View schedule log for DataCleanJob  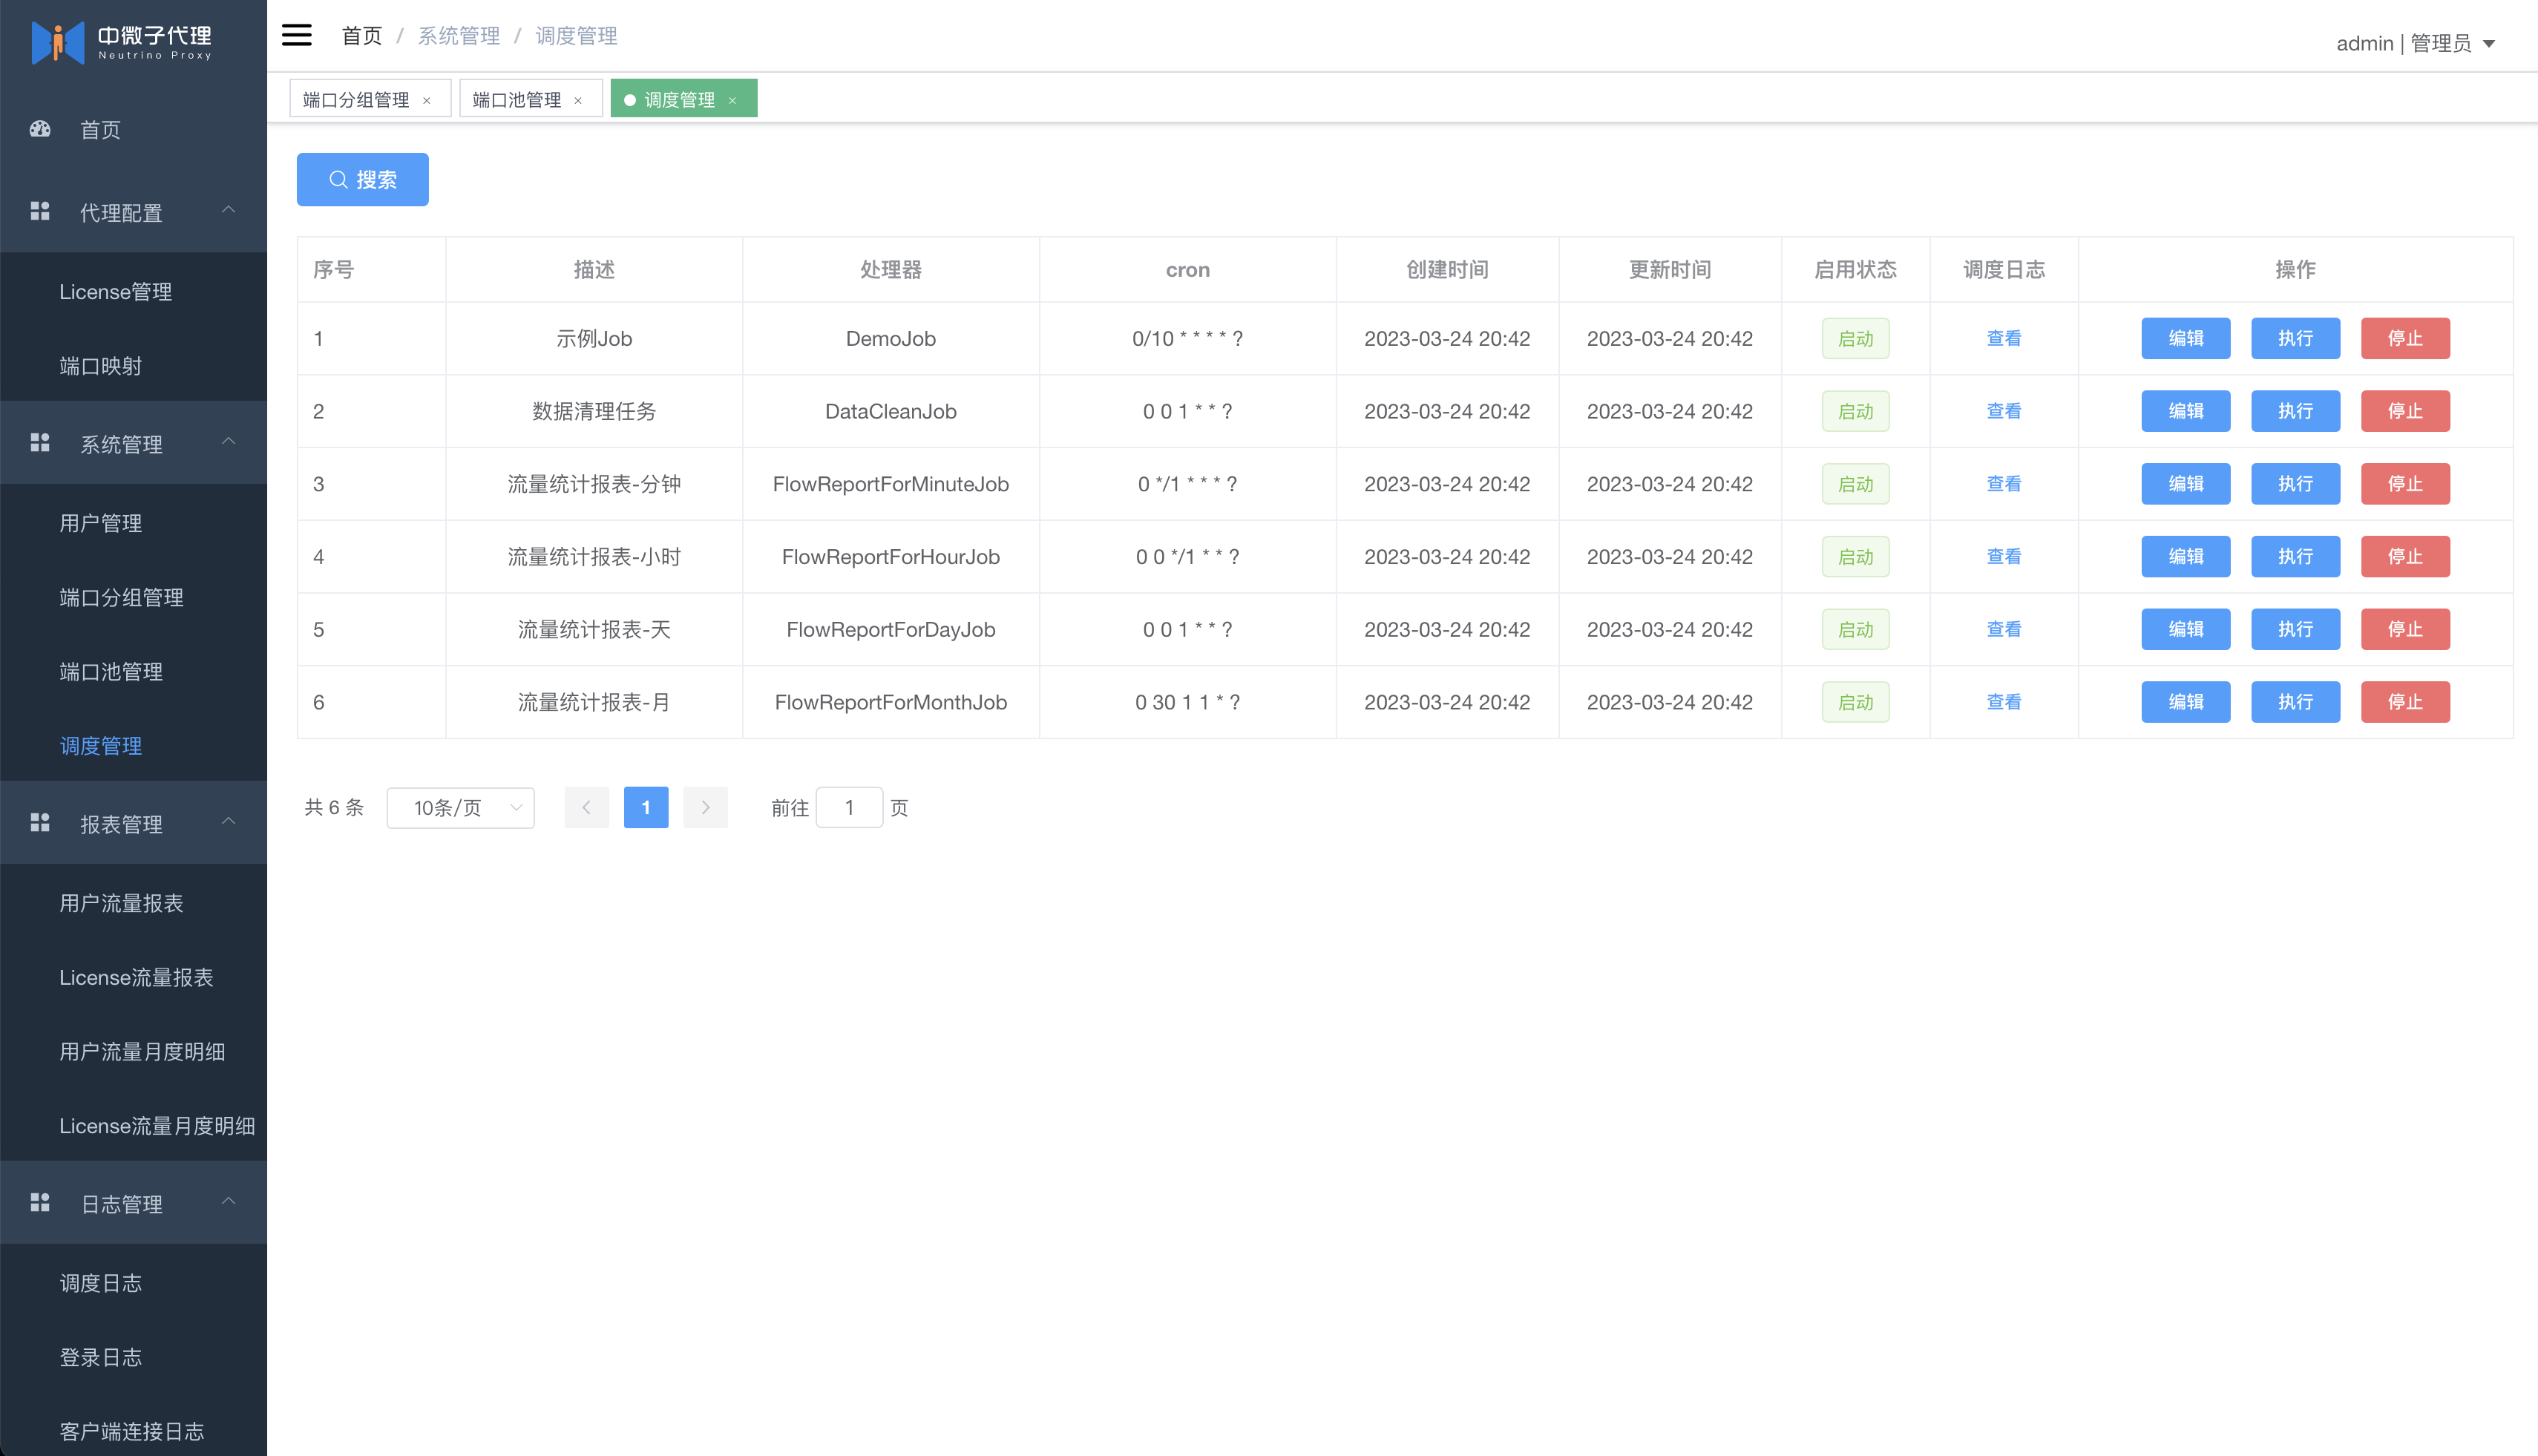click(2004, 411)
